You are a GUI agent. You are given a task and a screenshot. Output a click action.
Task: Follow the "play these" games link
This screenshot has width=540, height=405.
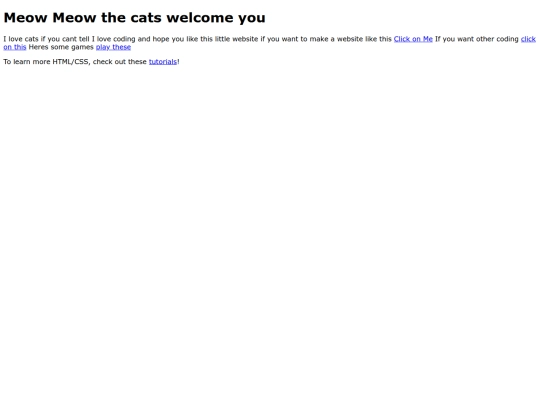click(x=113, y=47)
